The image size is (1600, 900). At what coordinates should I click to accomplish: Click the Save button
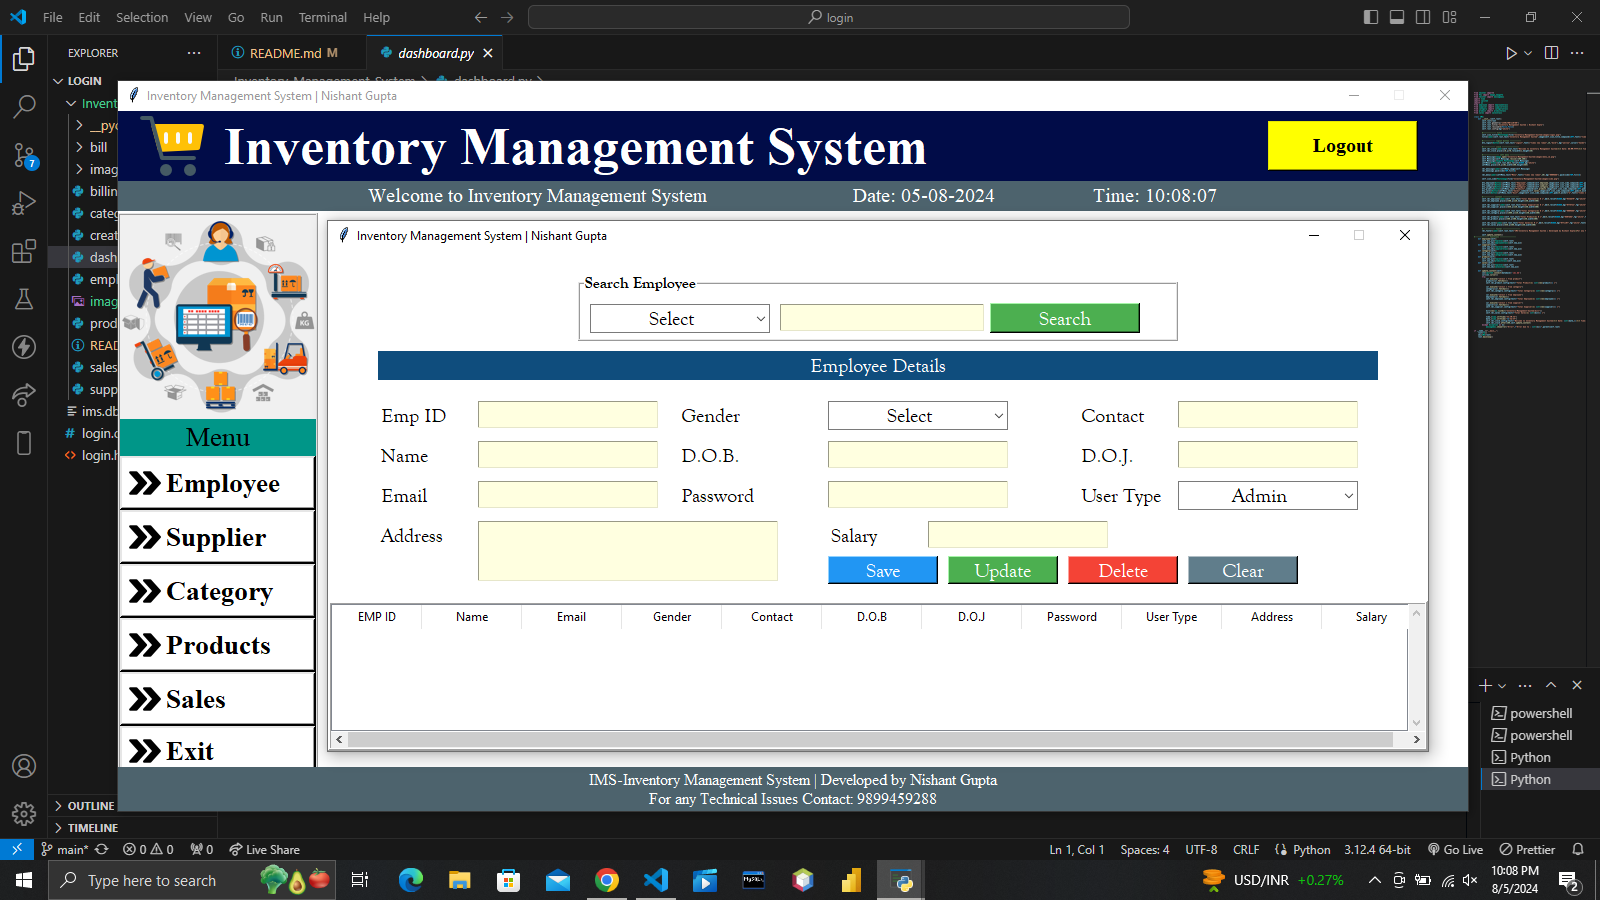(883, 570)
